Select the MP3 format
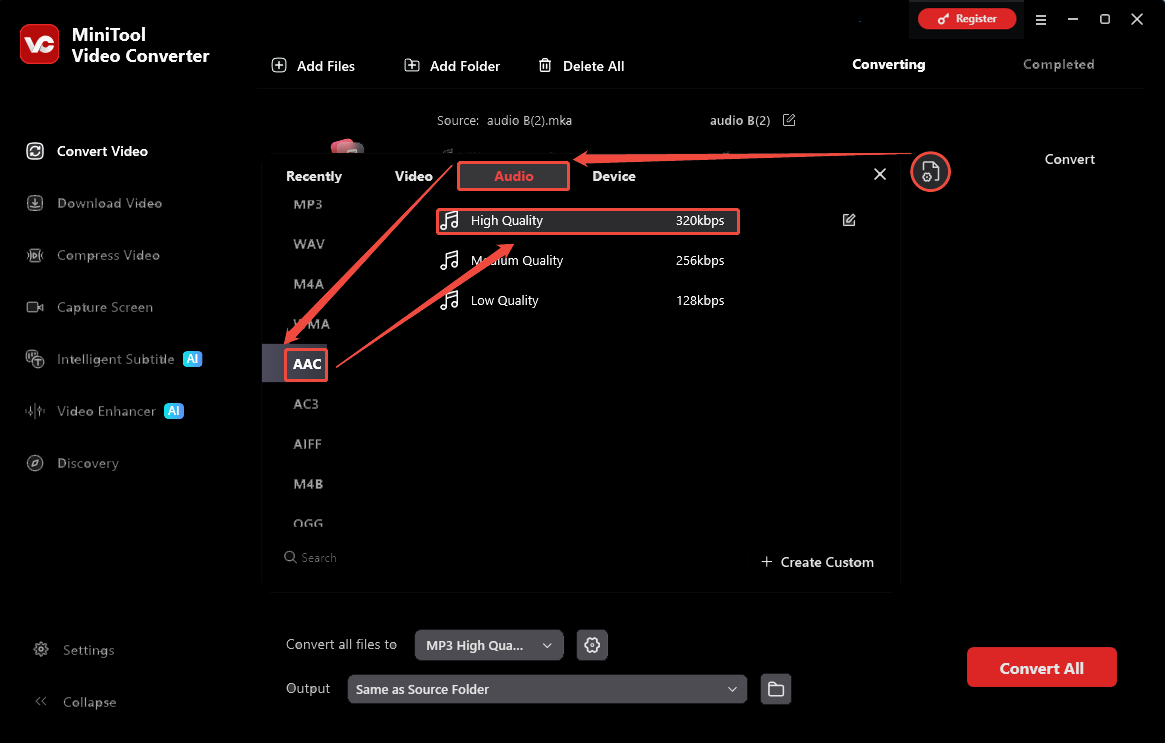Screen dimensions: 1165x743 coord(308,204)
